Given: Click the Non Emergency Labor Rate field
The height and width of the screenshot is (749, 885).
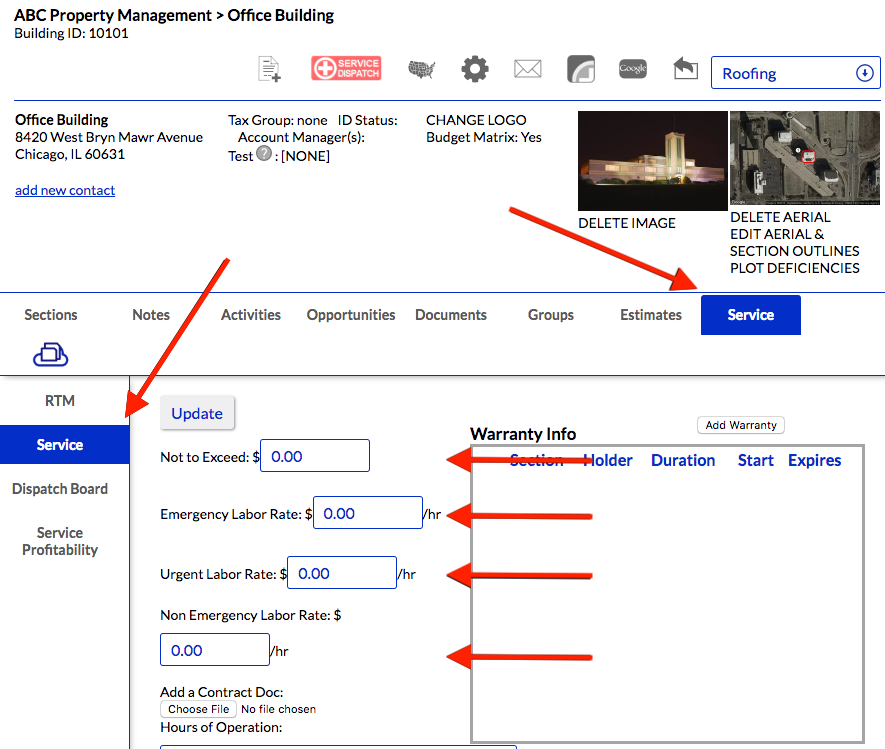Looking at the screenshot, I should 215,650.
